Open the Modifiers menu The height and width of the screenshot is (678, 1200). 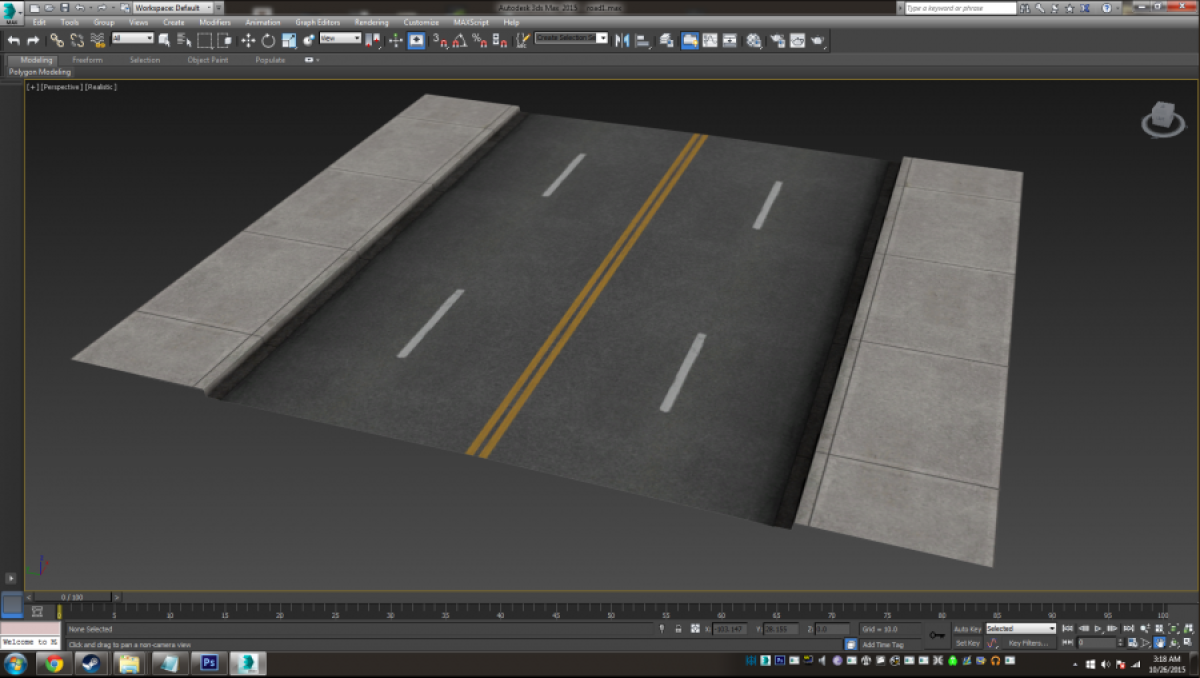click(x=214, y=22)
